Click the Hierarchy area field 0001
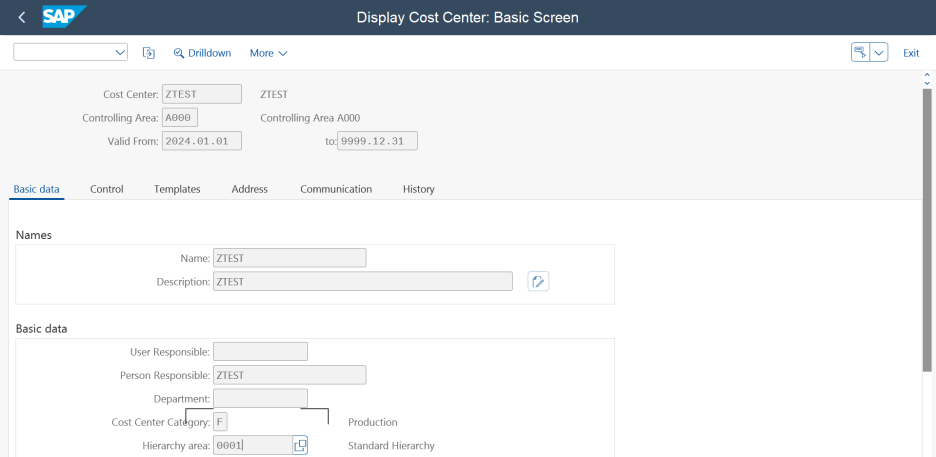The image size is (936, 457). click(253, 446)
